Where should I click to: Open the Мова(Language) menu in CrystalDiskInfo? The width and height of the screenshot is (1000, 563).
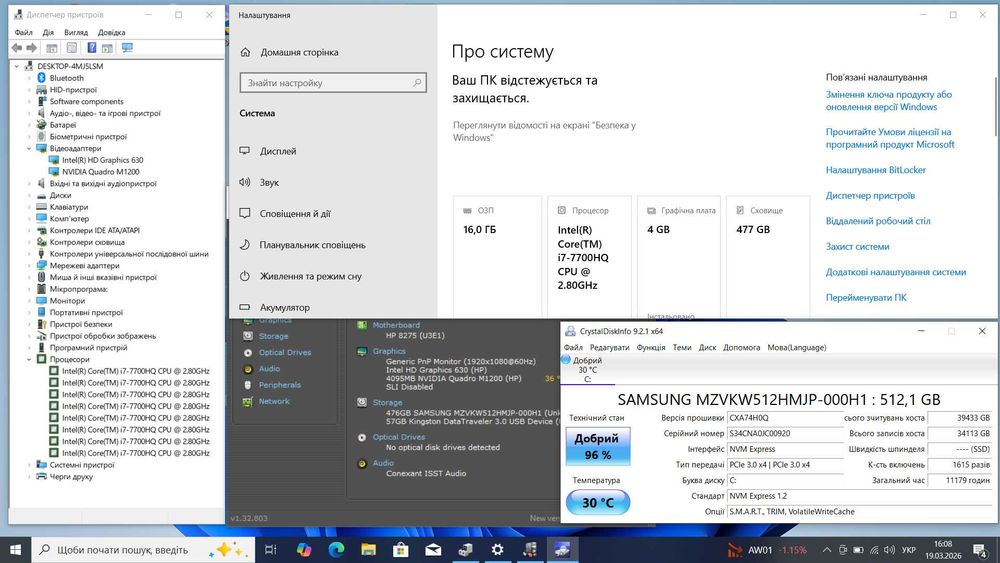point(797,347)
